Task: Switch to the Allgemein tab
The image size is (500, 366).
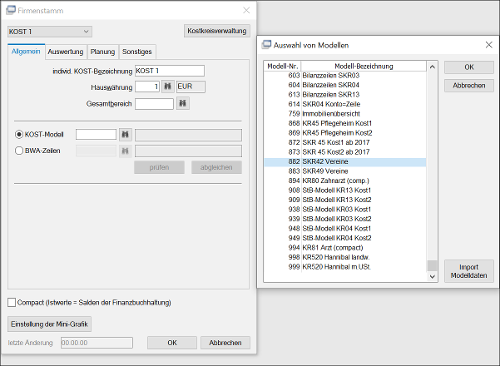Action: [26, 52]
